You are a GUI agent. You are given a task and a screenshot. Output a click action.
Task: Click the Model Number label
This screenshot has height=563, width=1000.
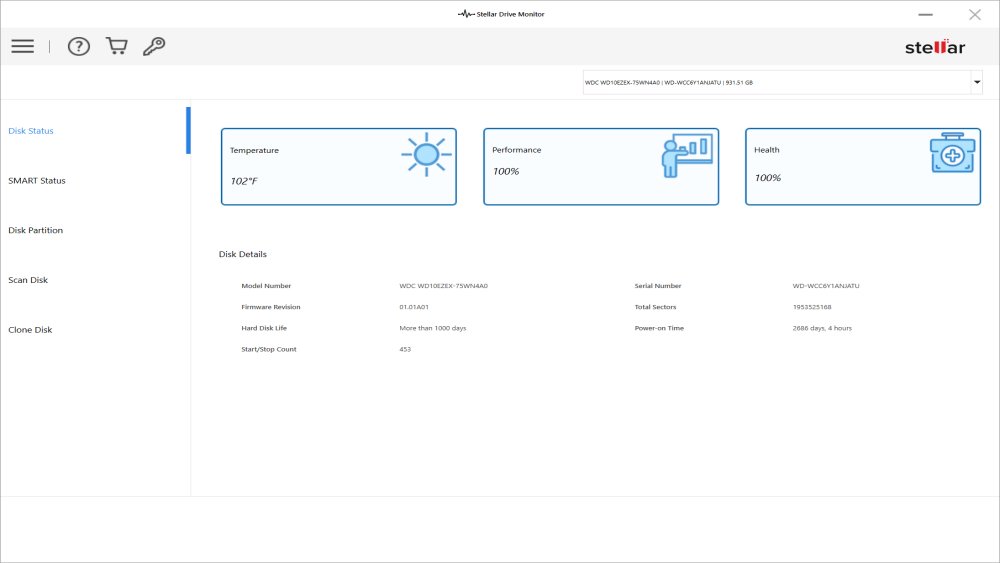pos(266,286)
